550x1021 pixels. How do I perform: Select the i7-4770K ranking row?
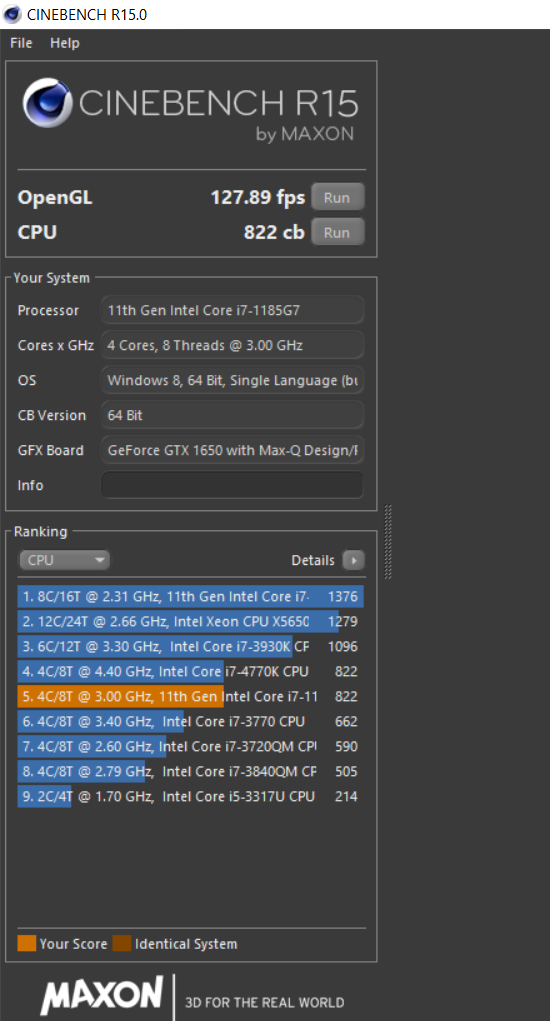[x=190, y=671]
